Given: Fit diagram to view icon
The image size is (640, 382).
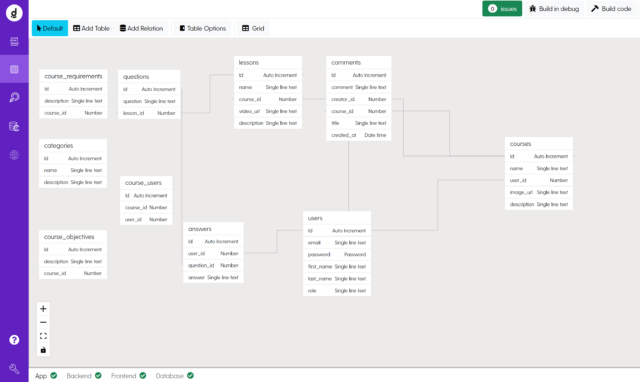Looking at the screenshot, I should pos(43,336).
